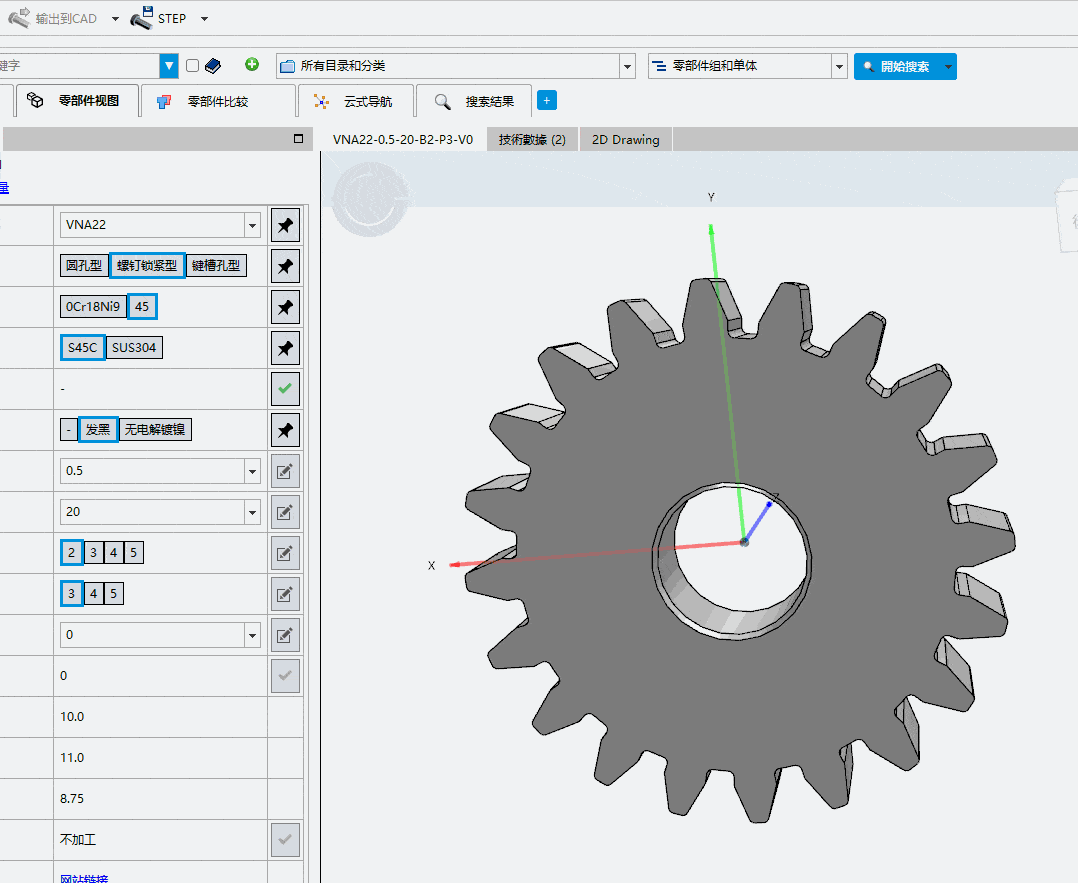Select the 键槽孔型 keyway option
Viewport: 1078px width, 883px height.
point(216,265)
